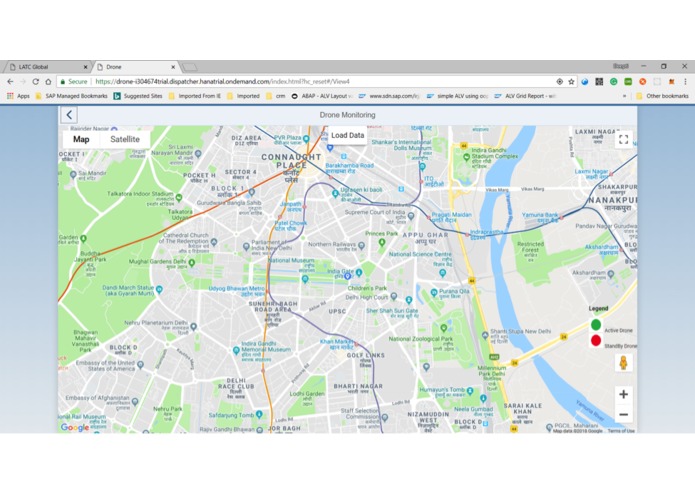Open a new browser tab
695x494 pixels.
[190, 67]
